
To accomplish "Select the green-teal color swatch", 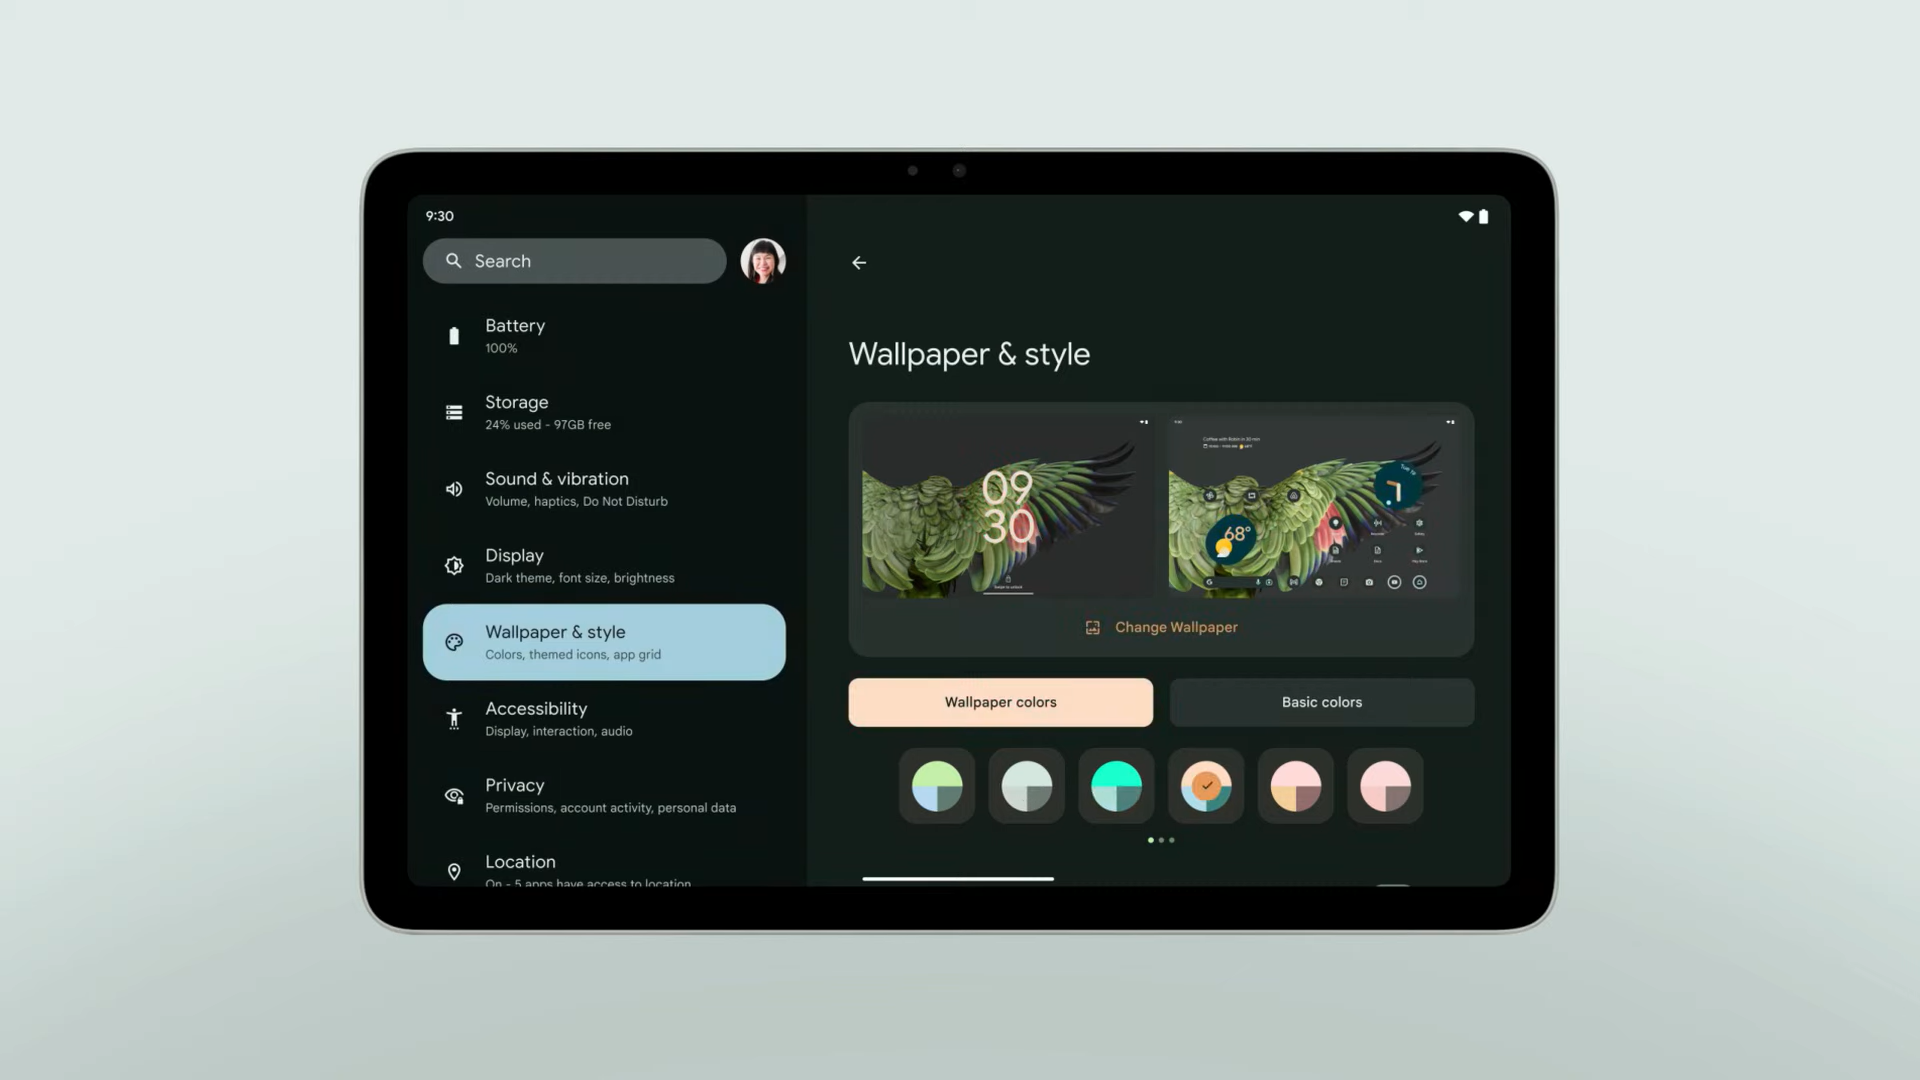I will click(x=1117, y=785).
